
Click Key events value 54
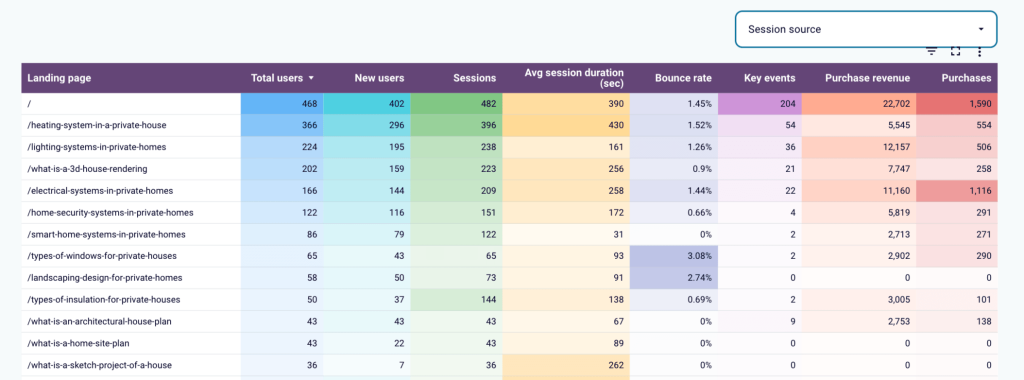tap(790, 125)
